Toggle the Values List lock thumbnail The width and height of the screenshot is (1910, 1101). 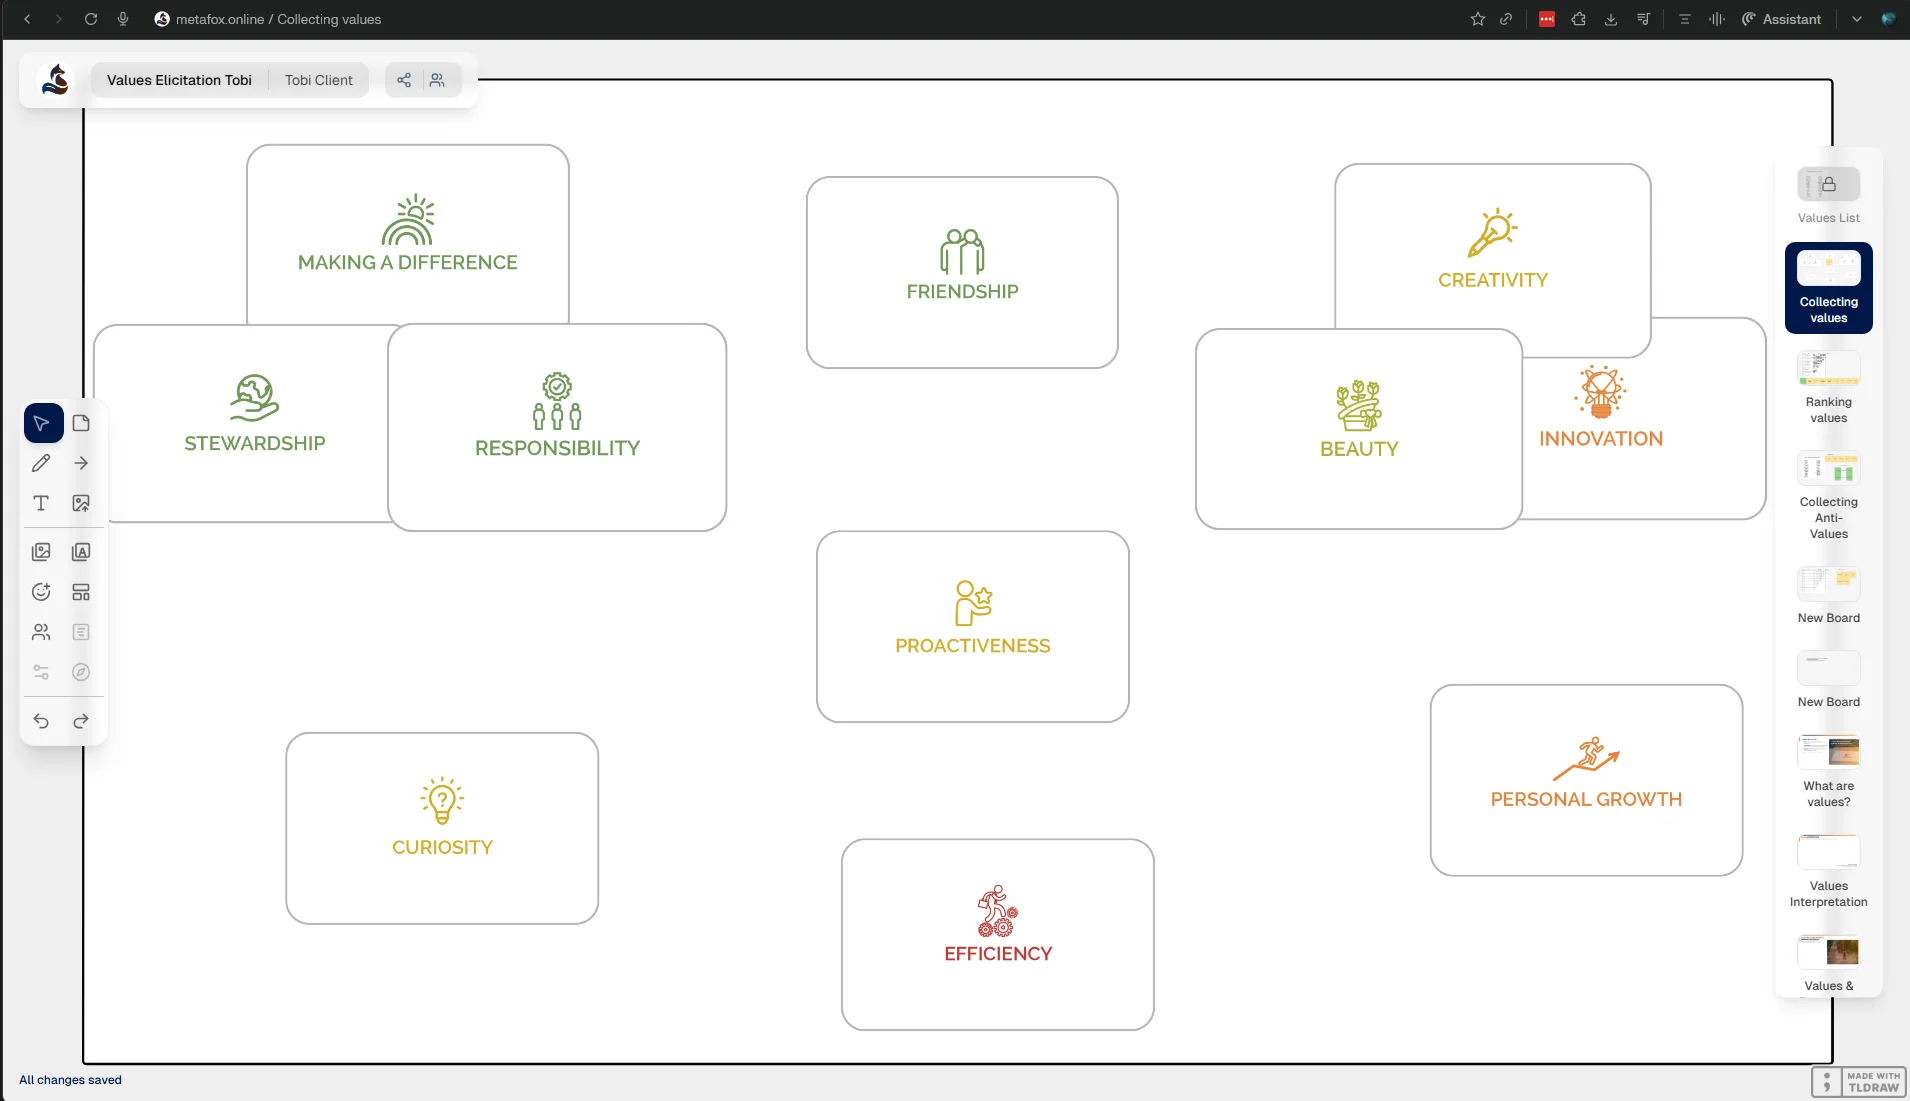pyautogui.click(x=1828, y=185)
